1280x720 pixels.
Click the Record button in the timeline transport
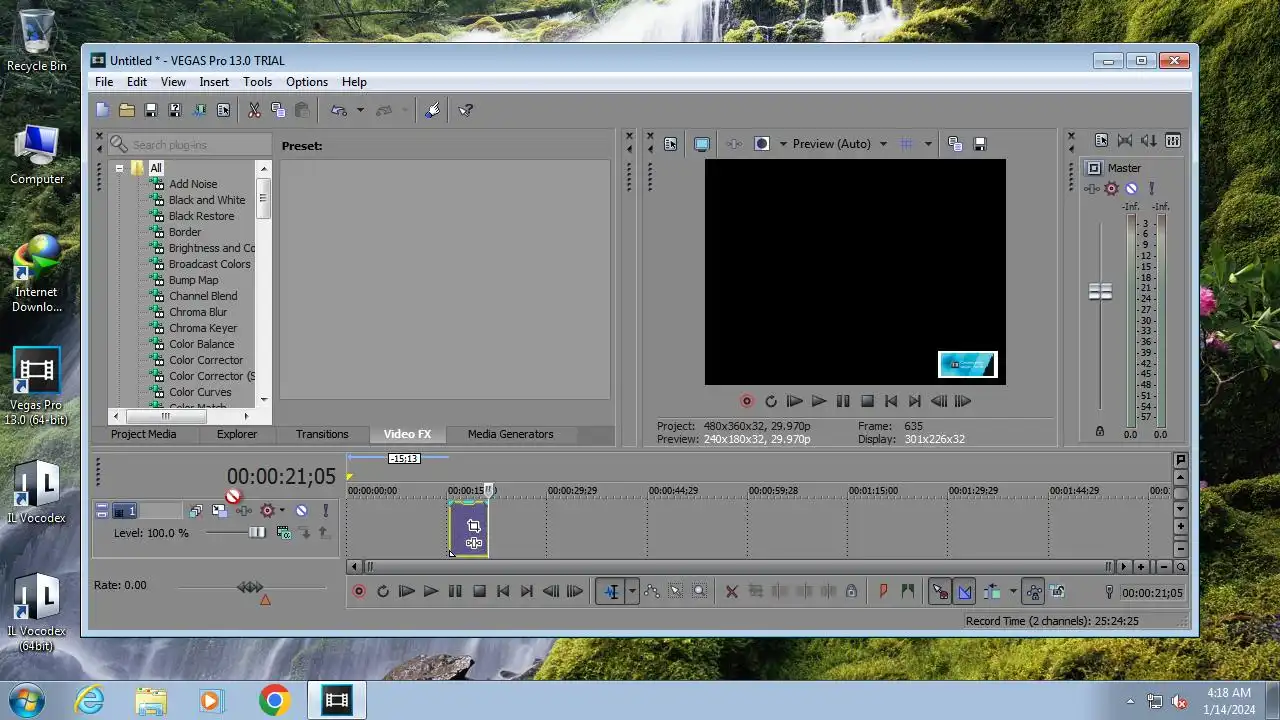click(x=359, y=592)
